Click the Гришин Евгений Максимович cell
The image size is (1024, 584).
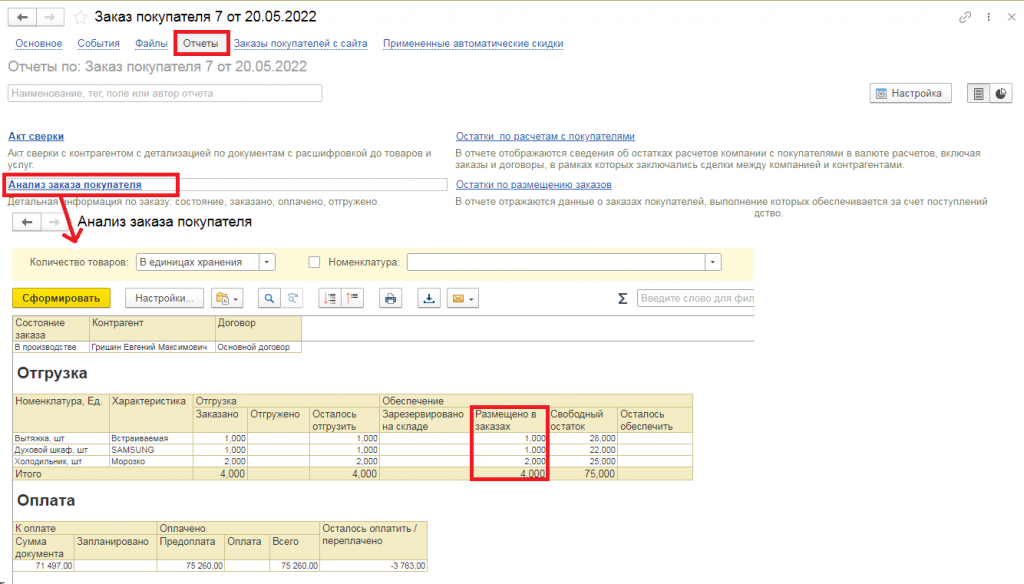152,347
